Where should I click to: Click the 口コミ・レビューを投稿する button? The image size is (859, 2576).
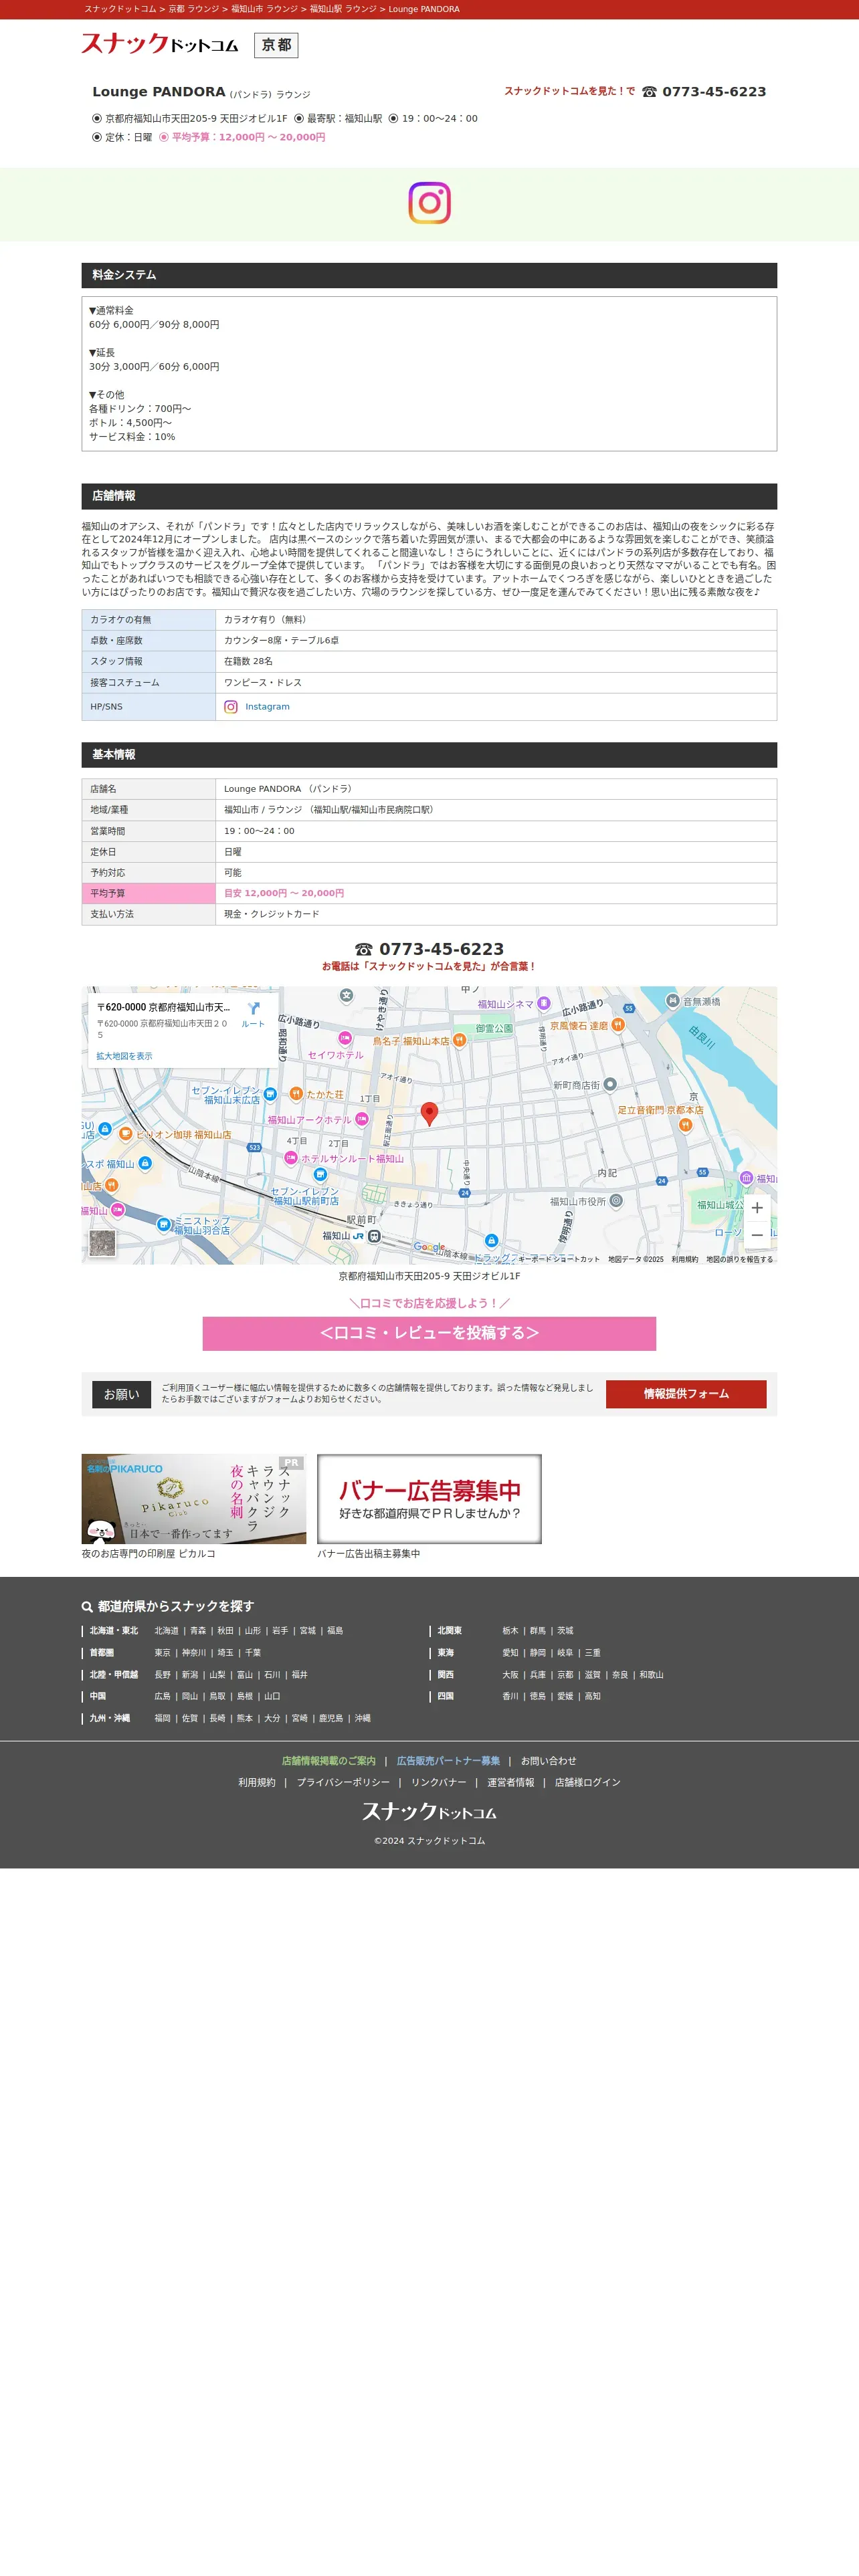[x=429, y=1333]
